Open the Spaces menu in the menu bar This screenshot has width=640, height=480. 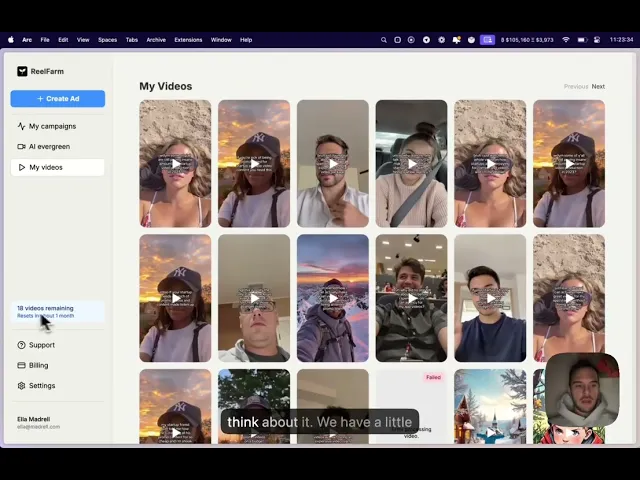pyautogui.click(x=107, y=40)
